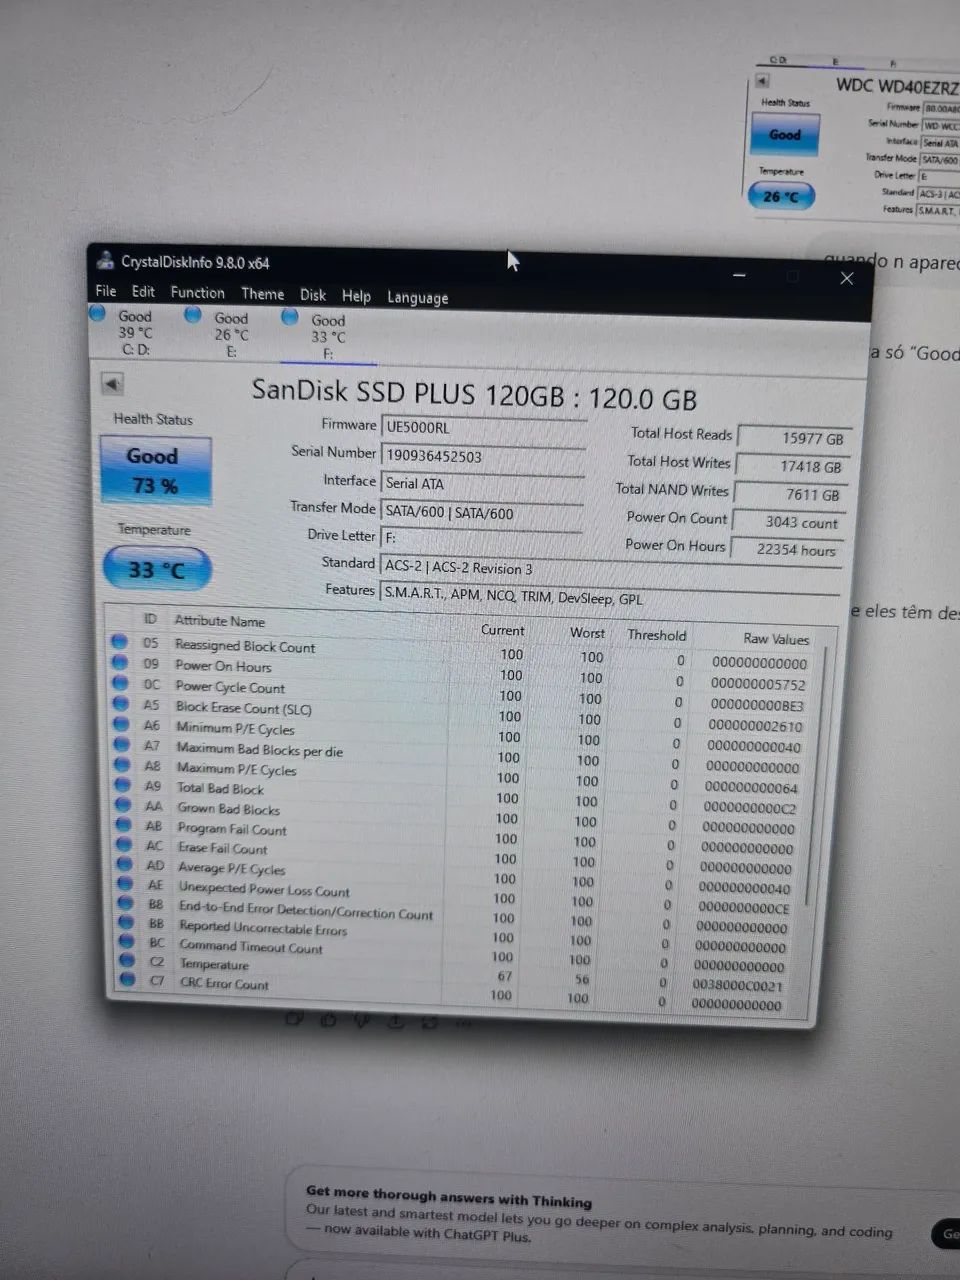This screenshot has width=960, height=1280.
Task: Click the SanDisk SSD PLUS 120GB title
Action: 473,394
